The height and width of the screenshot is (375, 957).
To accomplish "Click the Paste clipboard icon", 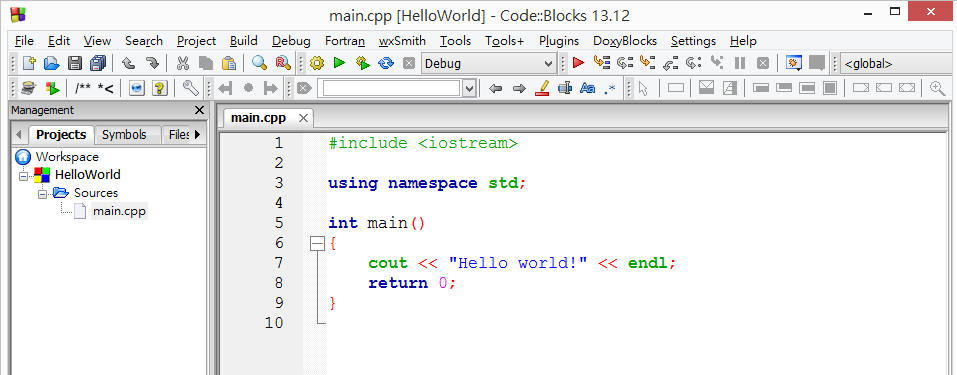I will [x=229, y=63].
